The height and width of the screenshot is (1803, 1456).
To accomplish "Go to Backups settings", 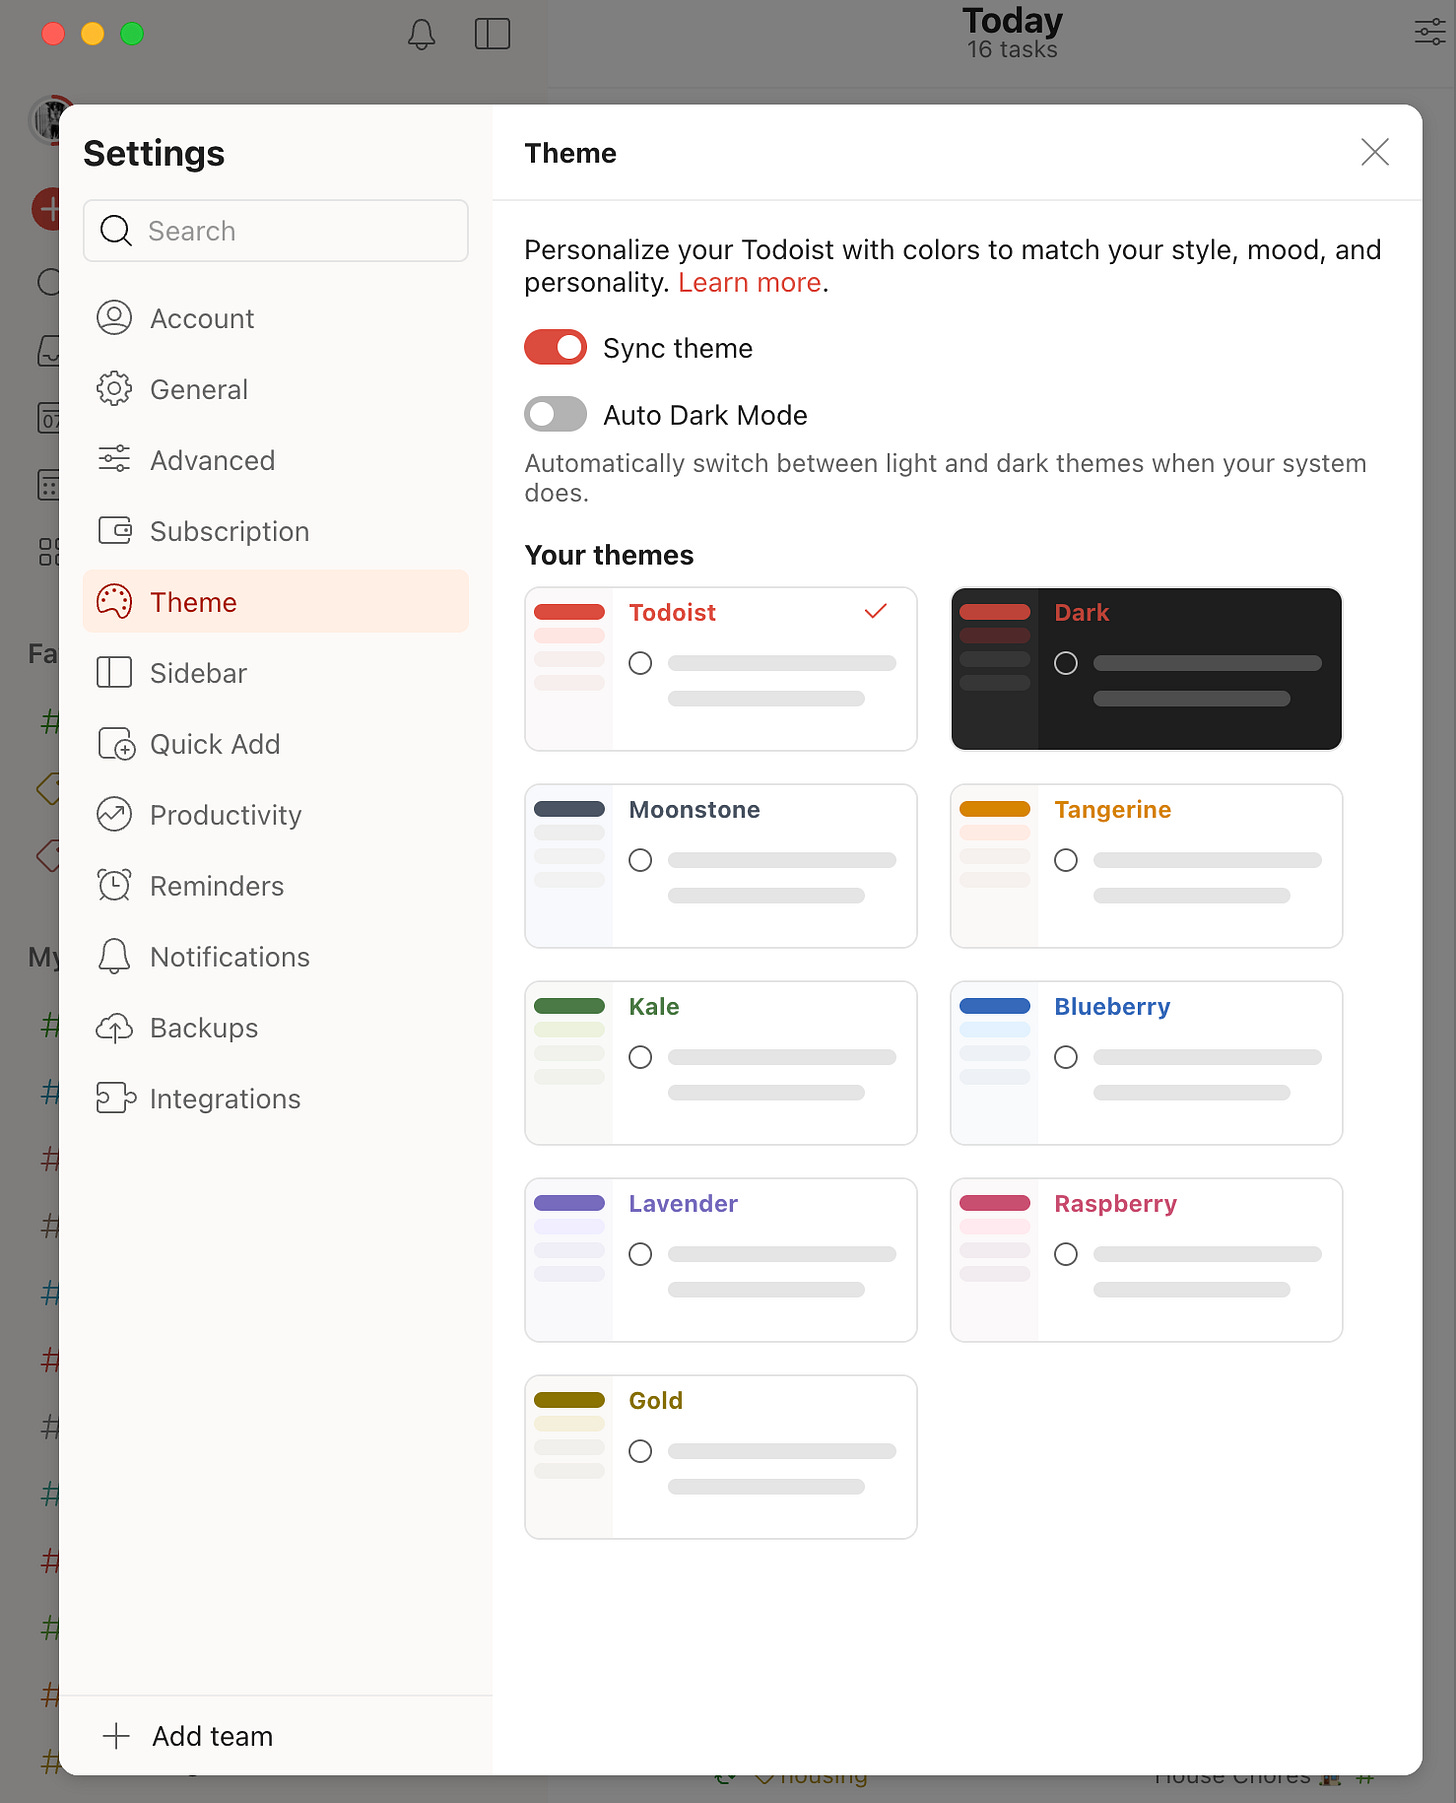I will pos(276,1028).
